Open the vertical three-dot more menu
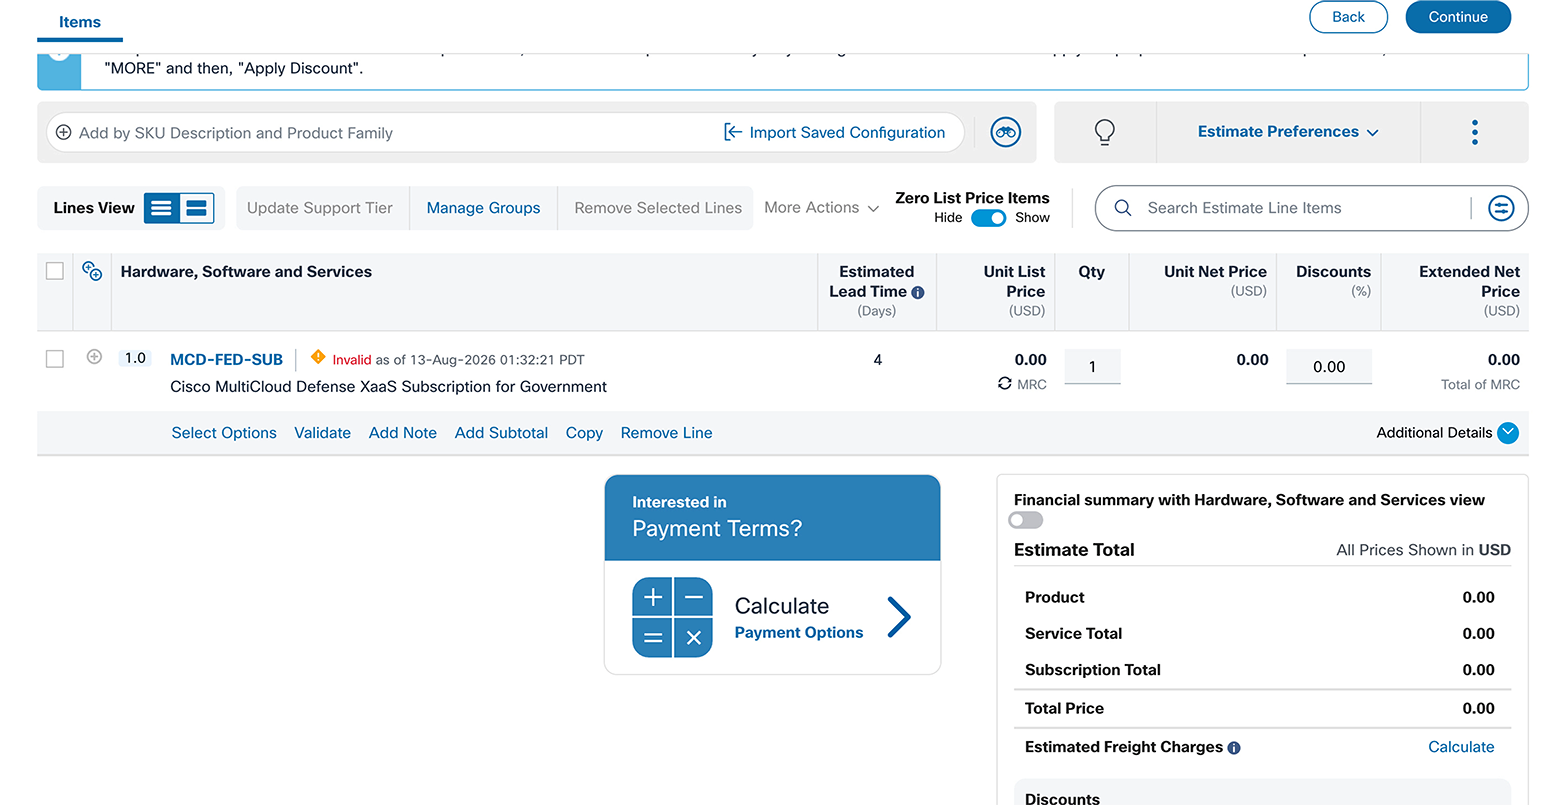 click(x=1474, y=132)
